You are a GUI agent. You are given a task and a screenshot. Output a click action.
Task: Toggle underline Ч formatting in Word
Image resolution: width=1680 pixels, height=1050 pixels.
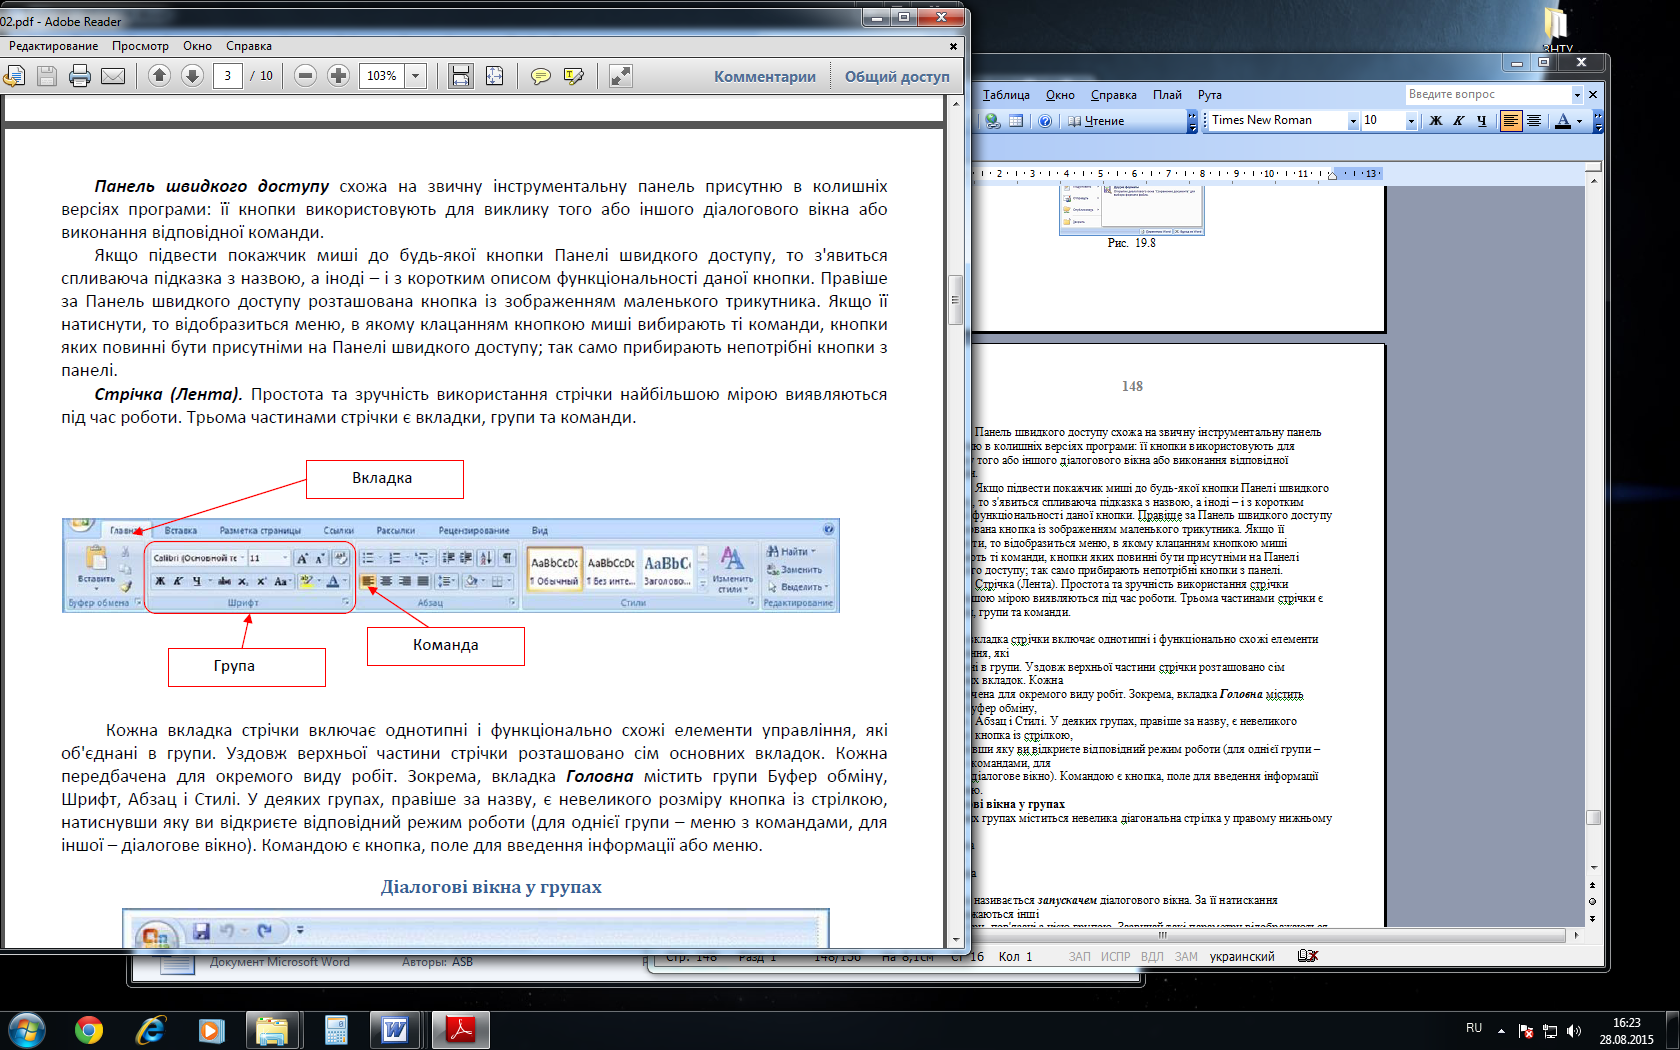click(x=1482, y=121)
